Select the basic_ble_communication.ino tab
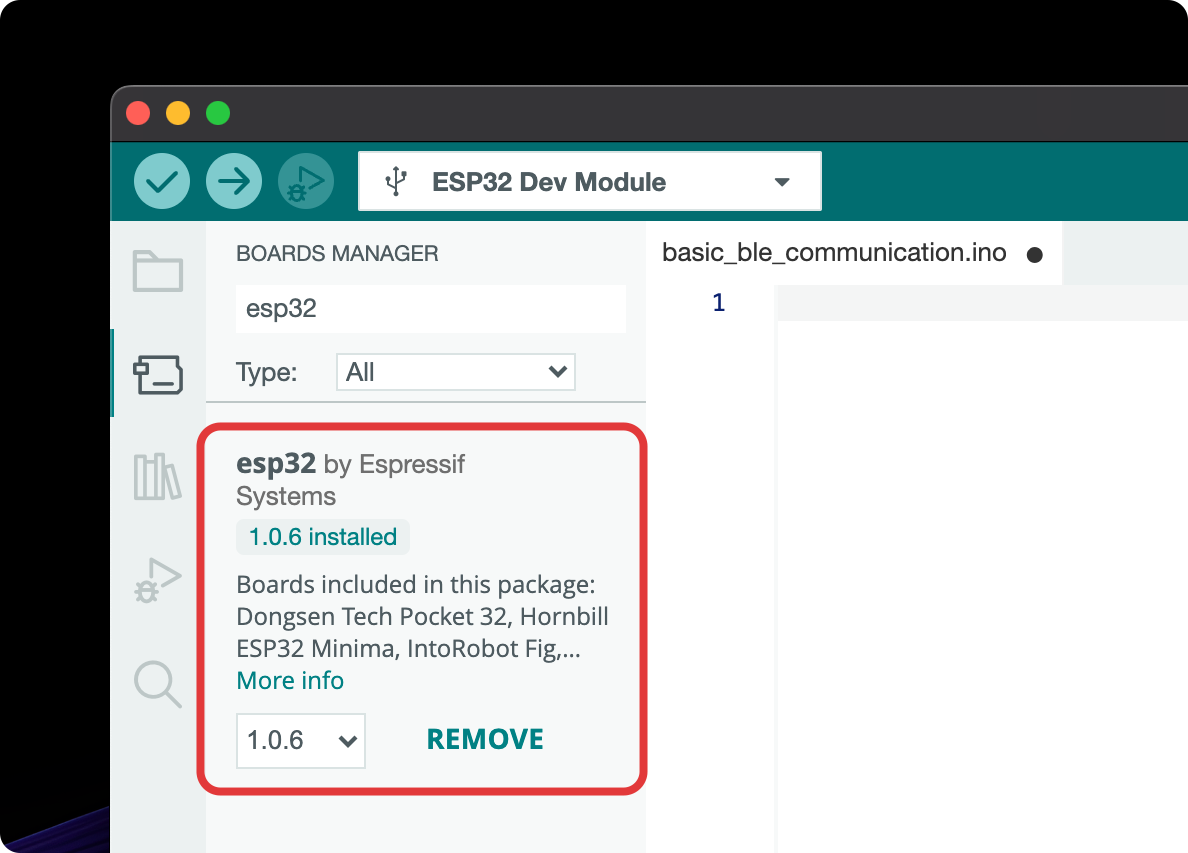This screenshot has height=853, width=1188. click(x=834, y=253)
